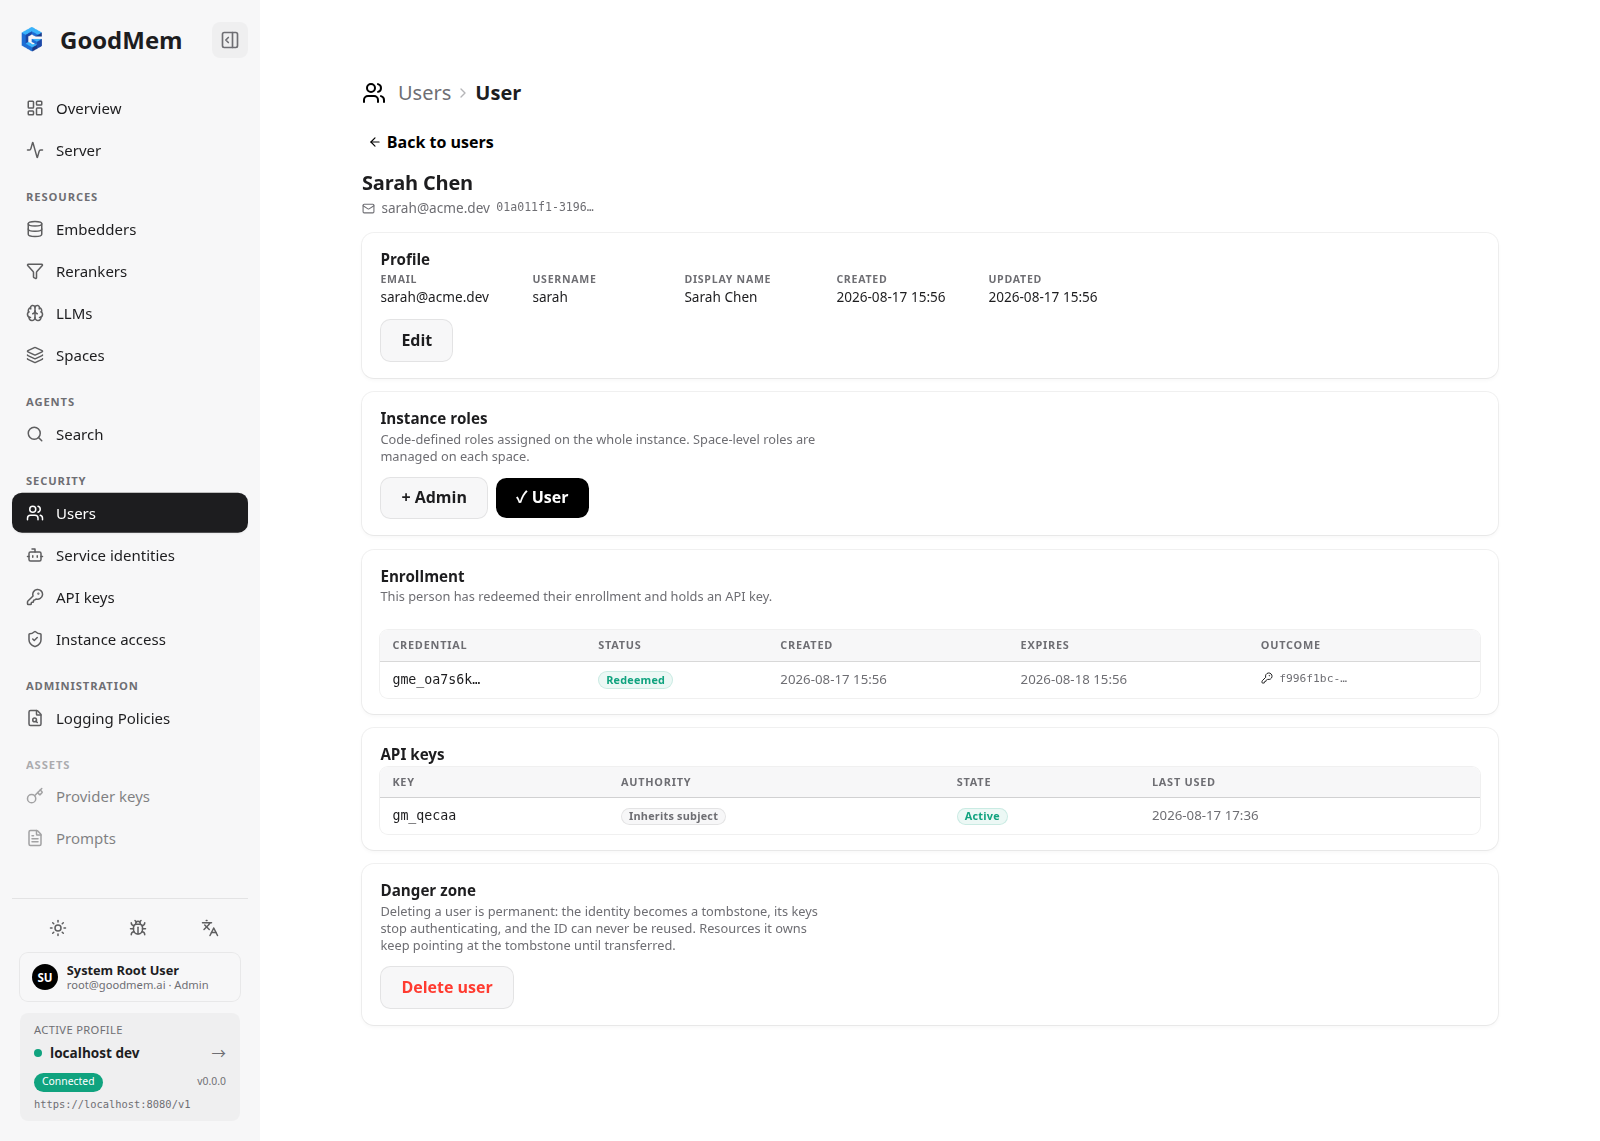1600x1141 pixels.
Task: Click last used 2026-08-17 17:36
Action: pyautogui.click(x=1205, y=815)
